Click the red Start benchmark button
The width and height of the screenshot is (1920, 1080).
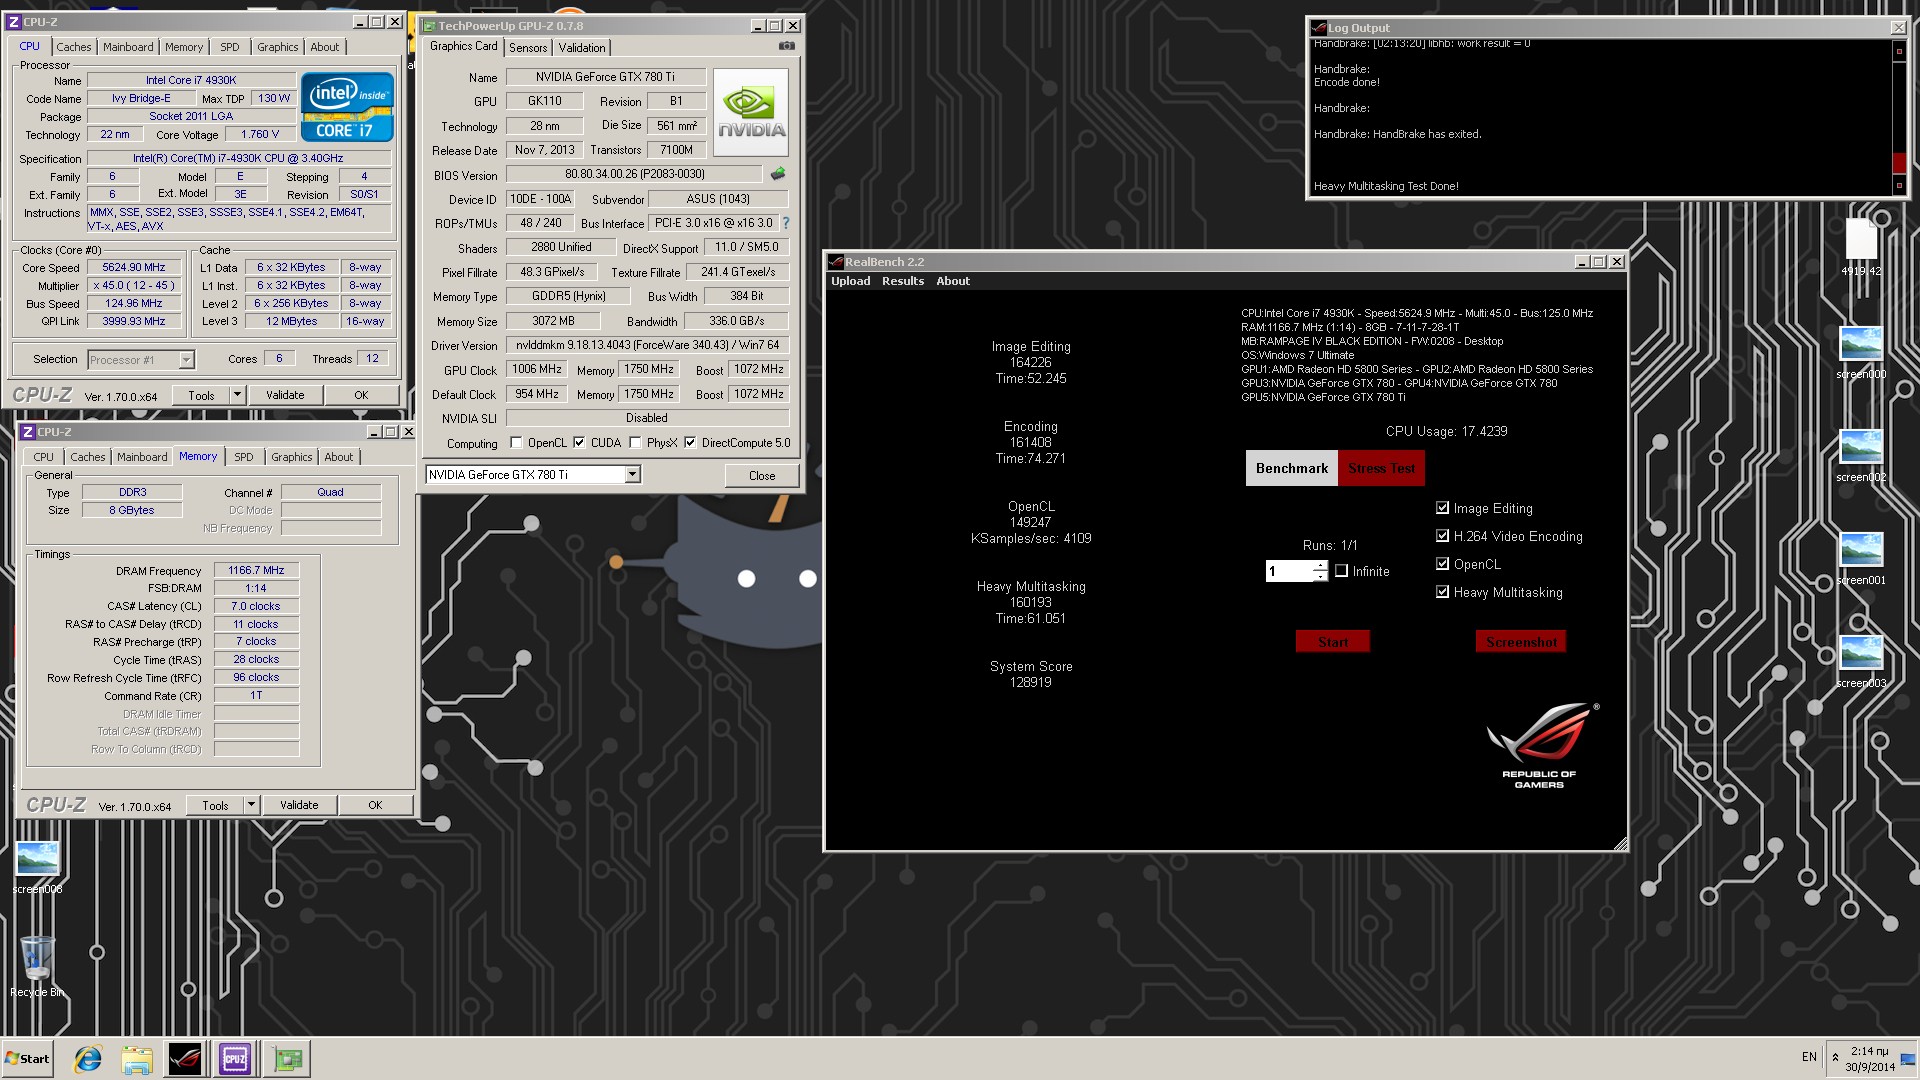click(x=1333, y=642)
